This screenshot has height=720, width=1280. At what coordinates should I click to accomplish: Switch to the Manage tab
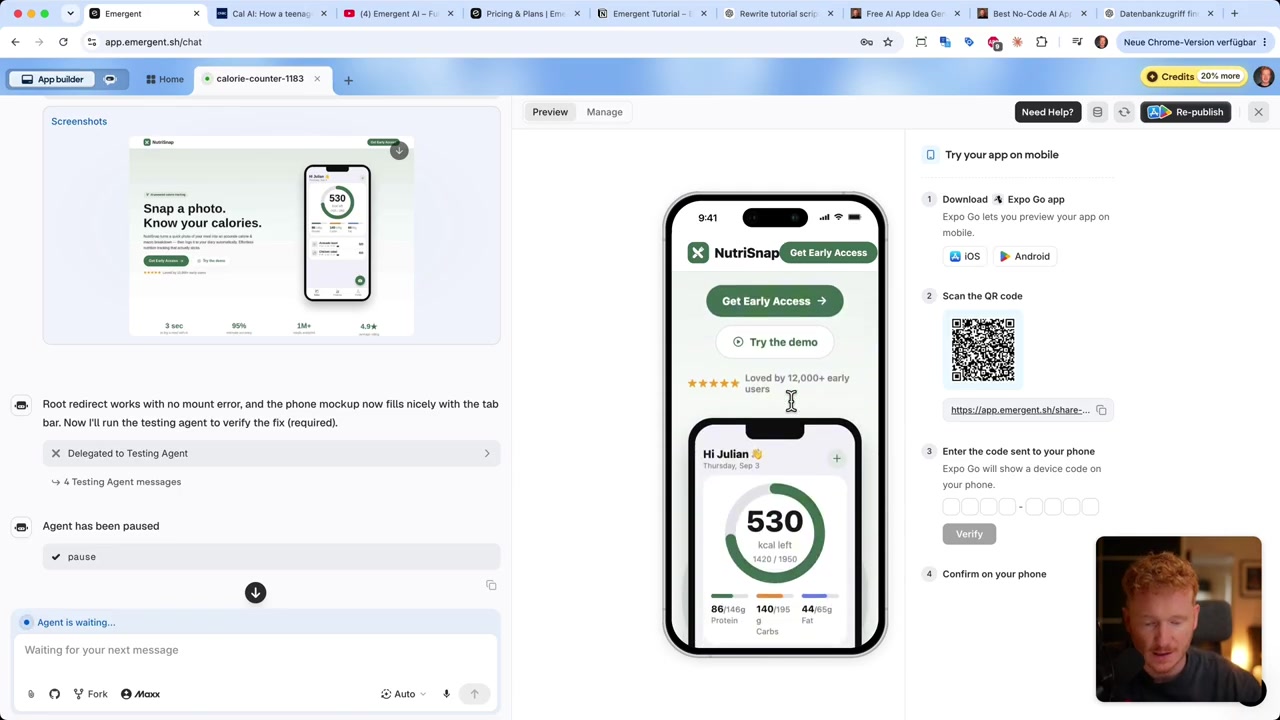coord(604,112)
